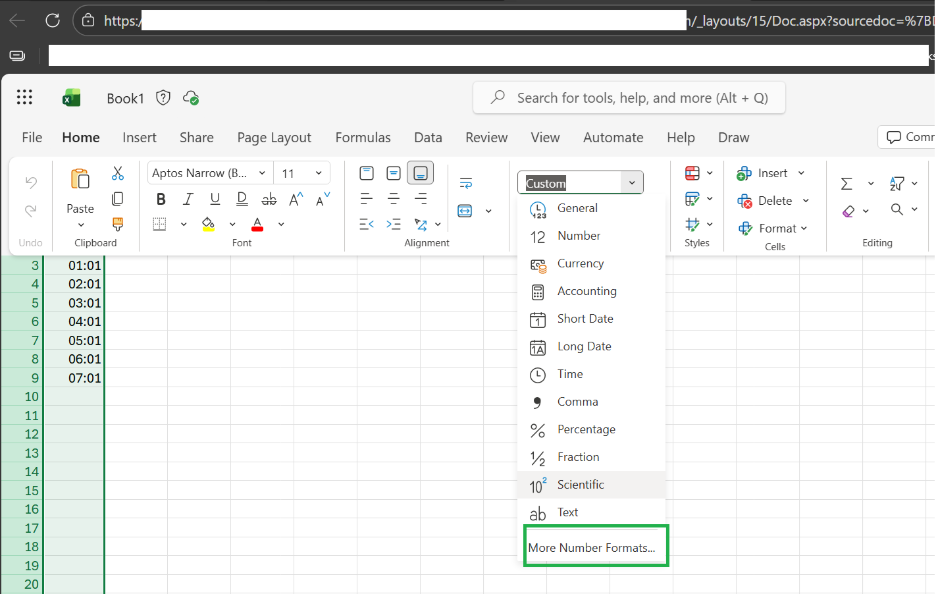Viewport: 936px width, 594px height.
Task: Select Percentage format from list
Action: [x=591, y=430]
